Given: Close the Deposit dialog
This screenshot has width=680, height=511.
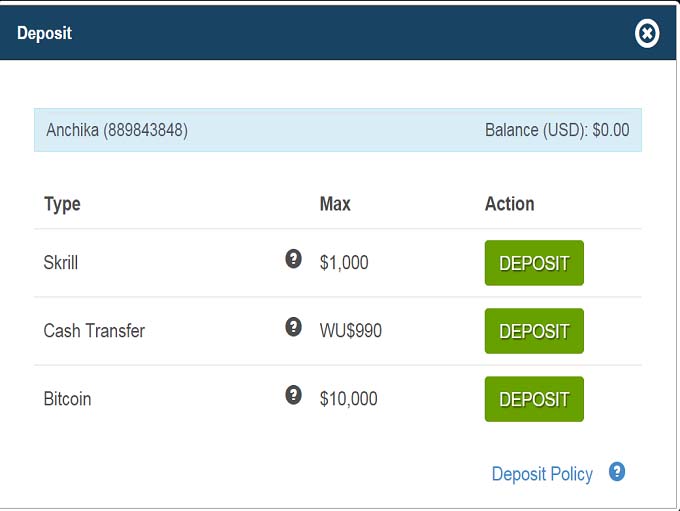Looking at the screenshot, I should 647,34.
